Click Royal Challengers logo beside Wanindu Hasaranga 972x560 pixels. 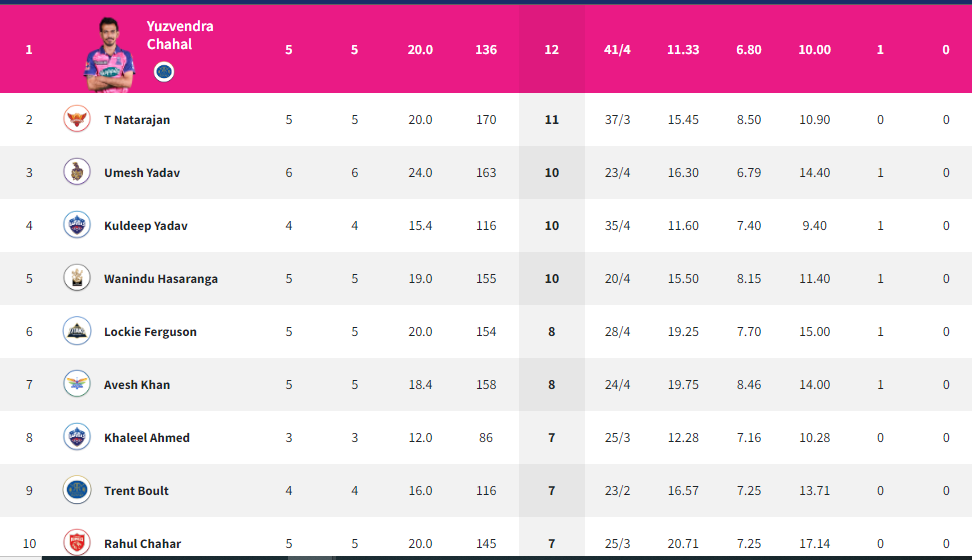tap(77, 278)
